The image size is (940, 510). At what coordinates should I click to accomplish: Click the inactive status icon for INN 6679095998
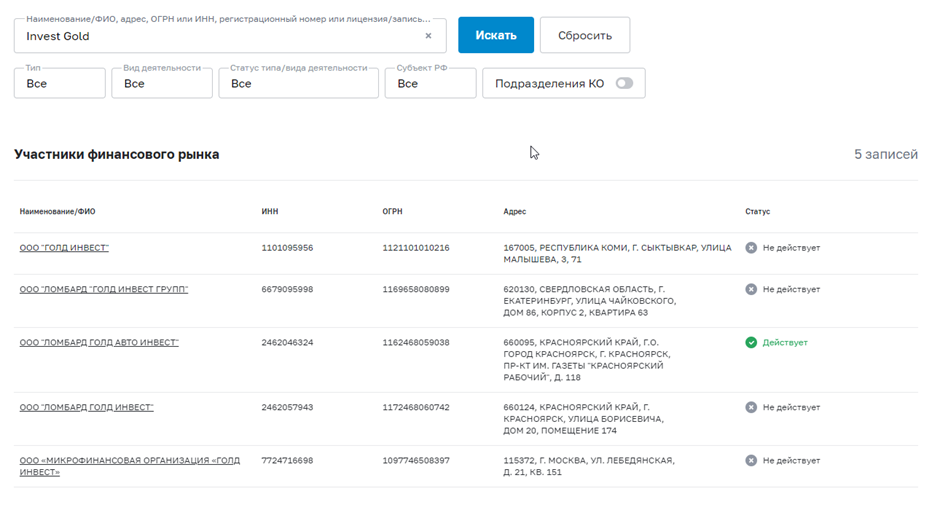point(751,289)
